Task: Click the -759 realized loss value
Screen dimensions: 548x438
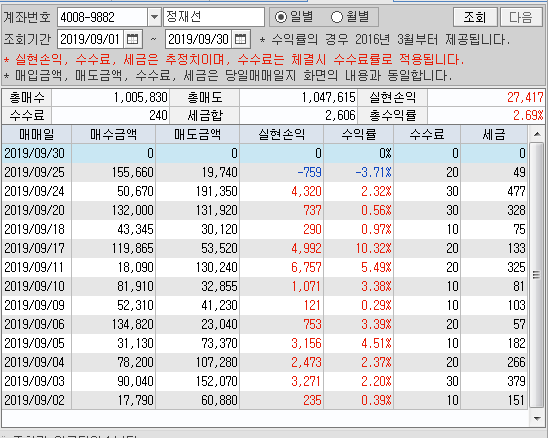Action: coord(309,172)
